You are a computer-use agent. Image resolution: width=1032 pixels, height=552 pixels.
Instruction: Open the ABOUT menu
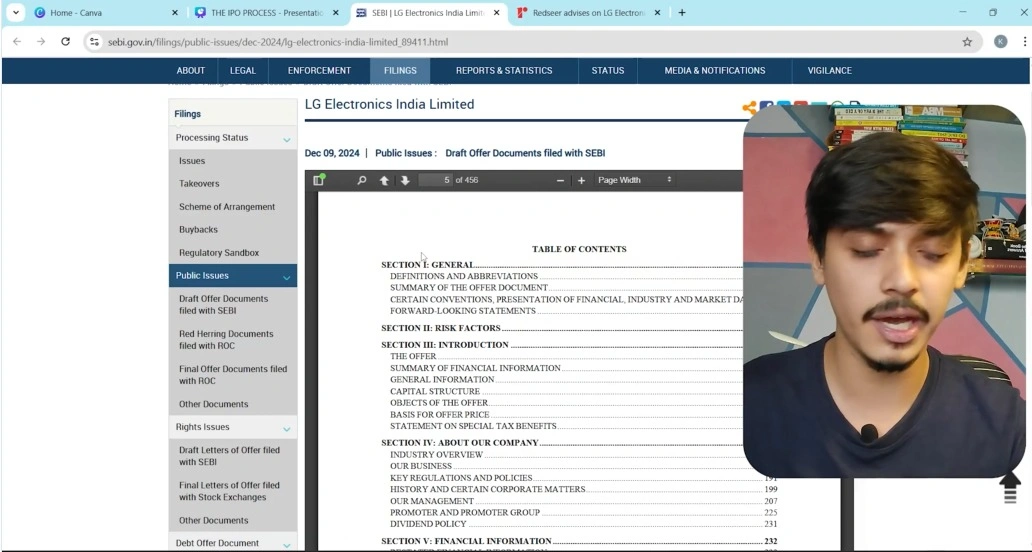pos(191,70)
